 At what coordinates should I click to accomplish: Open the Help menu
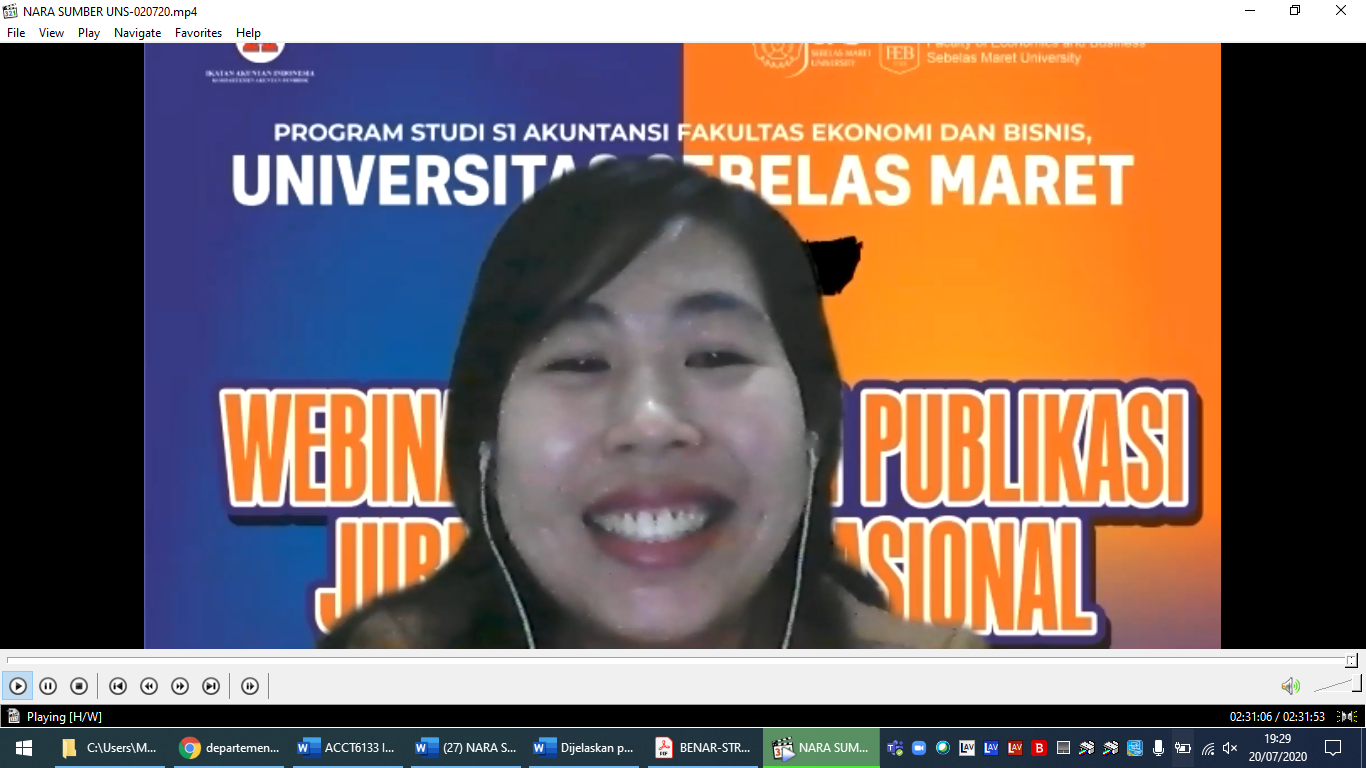tap(248, 33)
